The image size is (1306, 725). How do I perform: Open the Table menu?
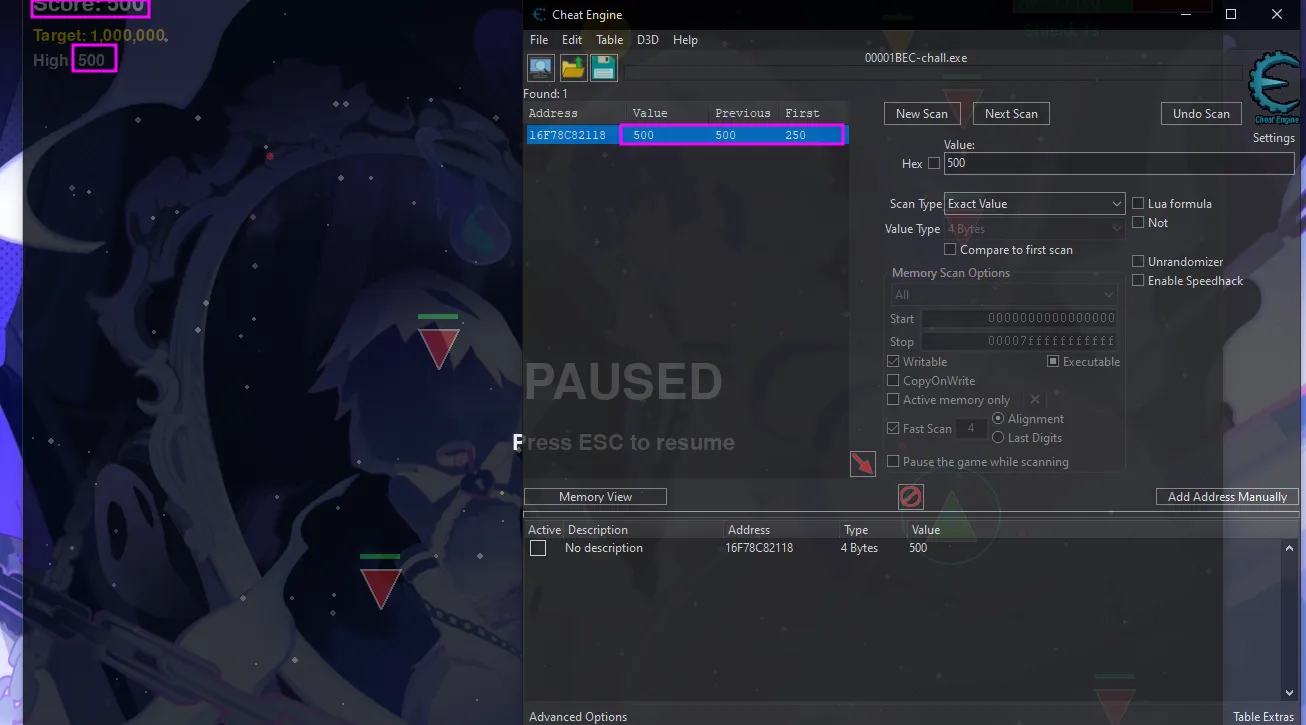coord(610,40)
